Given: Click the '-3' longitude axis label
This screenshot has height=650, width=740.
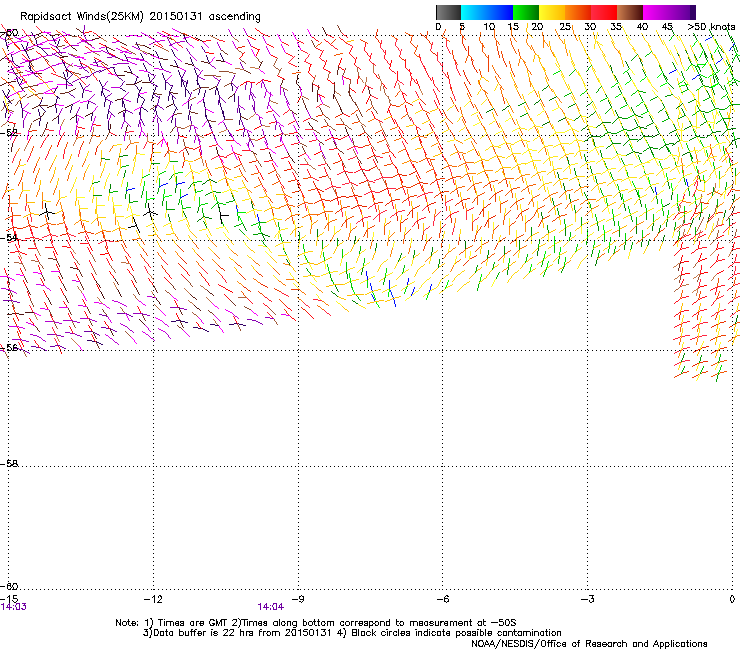Looking at the screenshot, I should [587, 599].
